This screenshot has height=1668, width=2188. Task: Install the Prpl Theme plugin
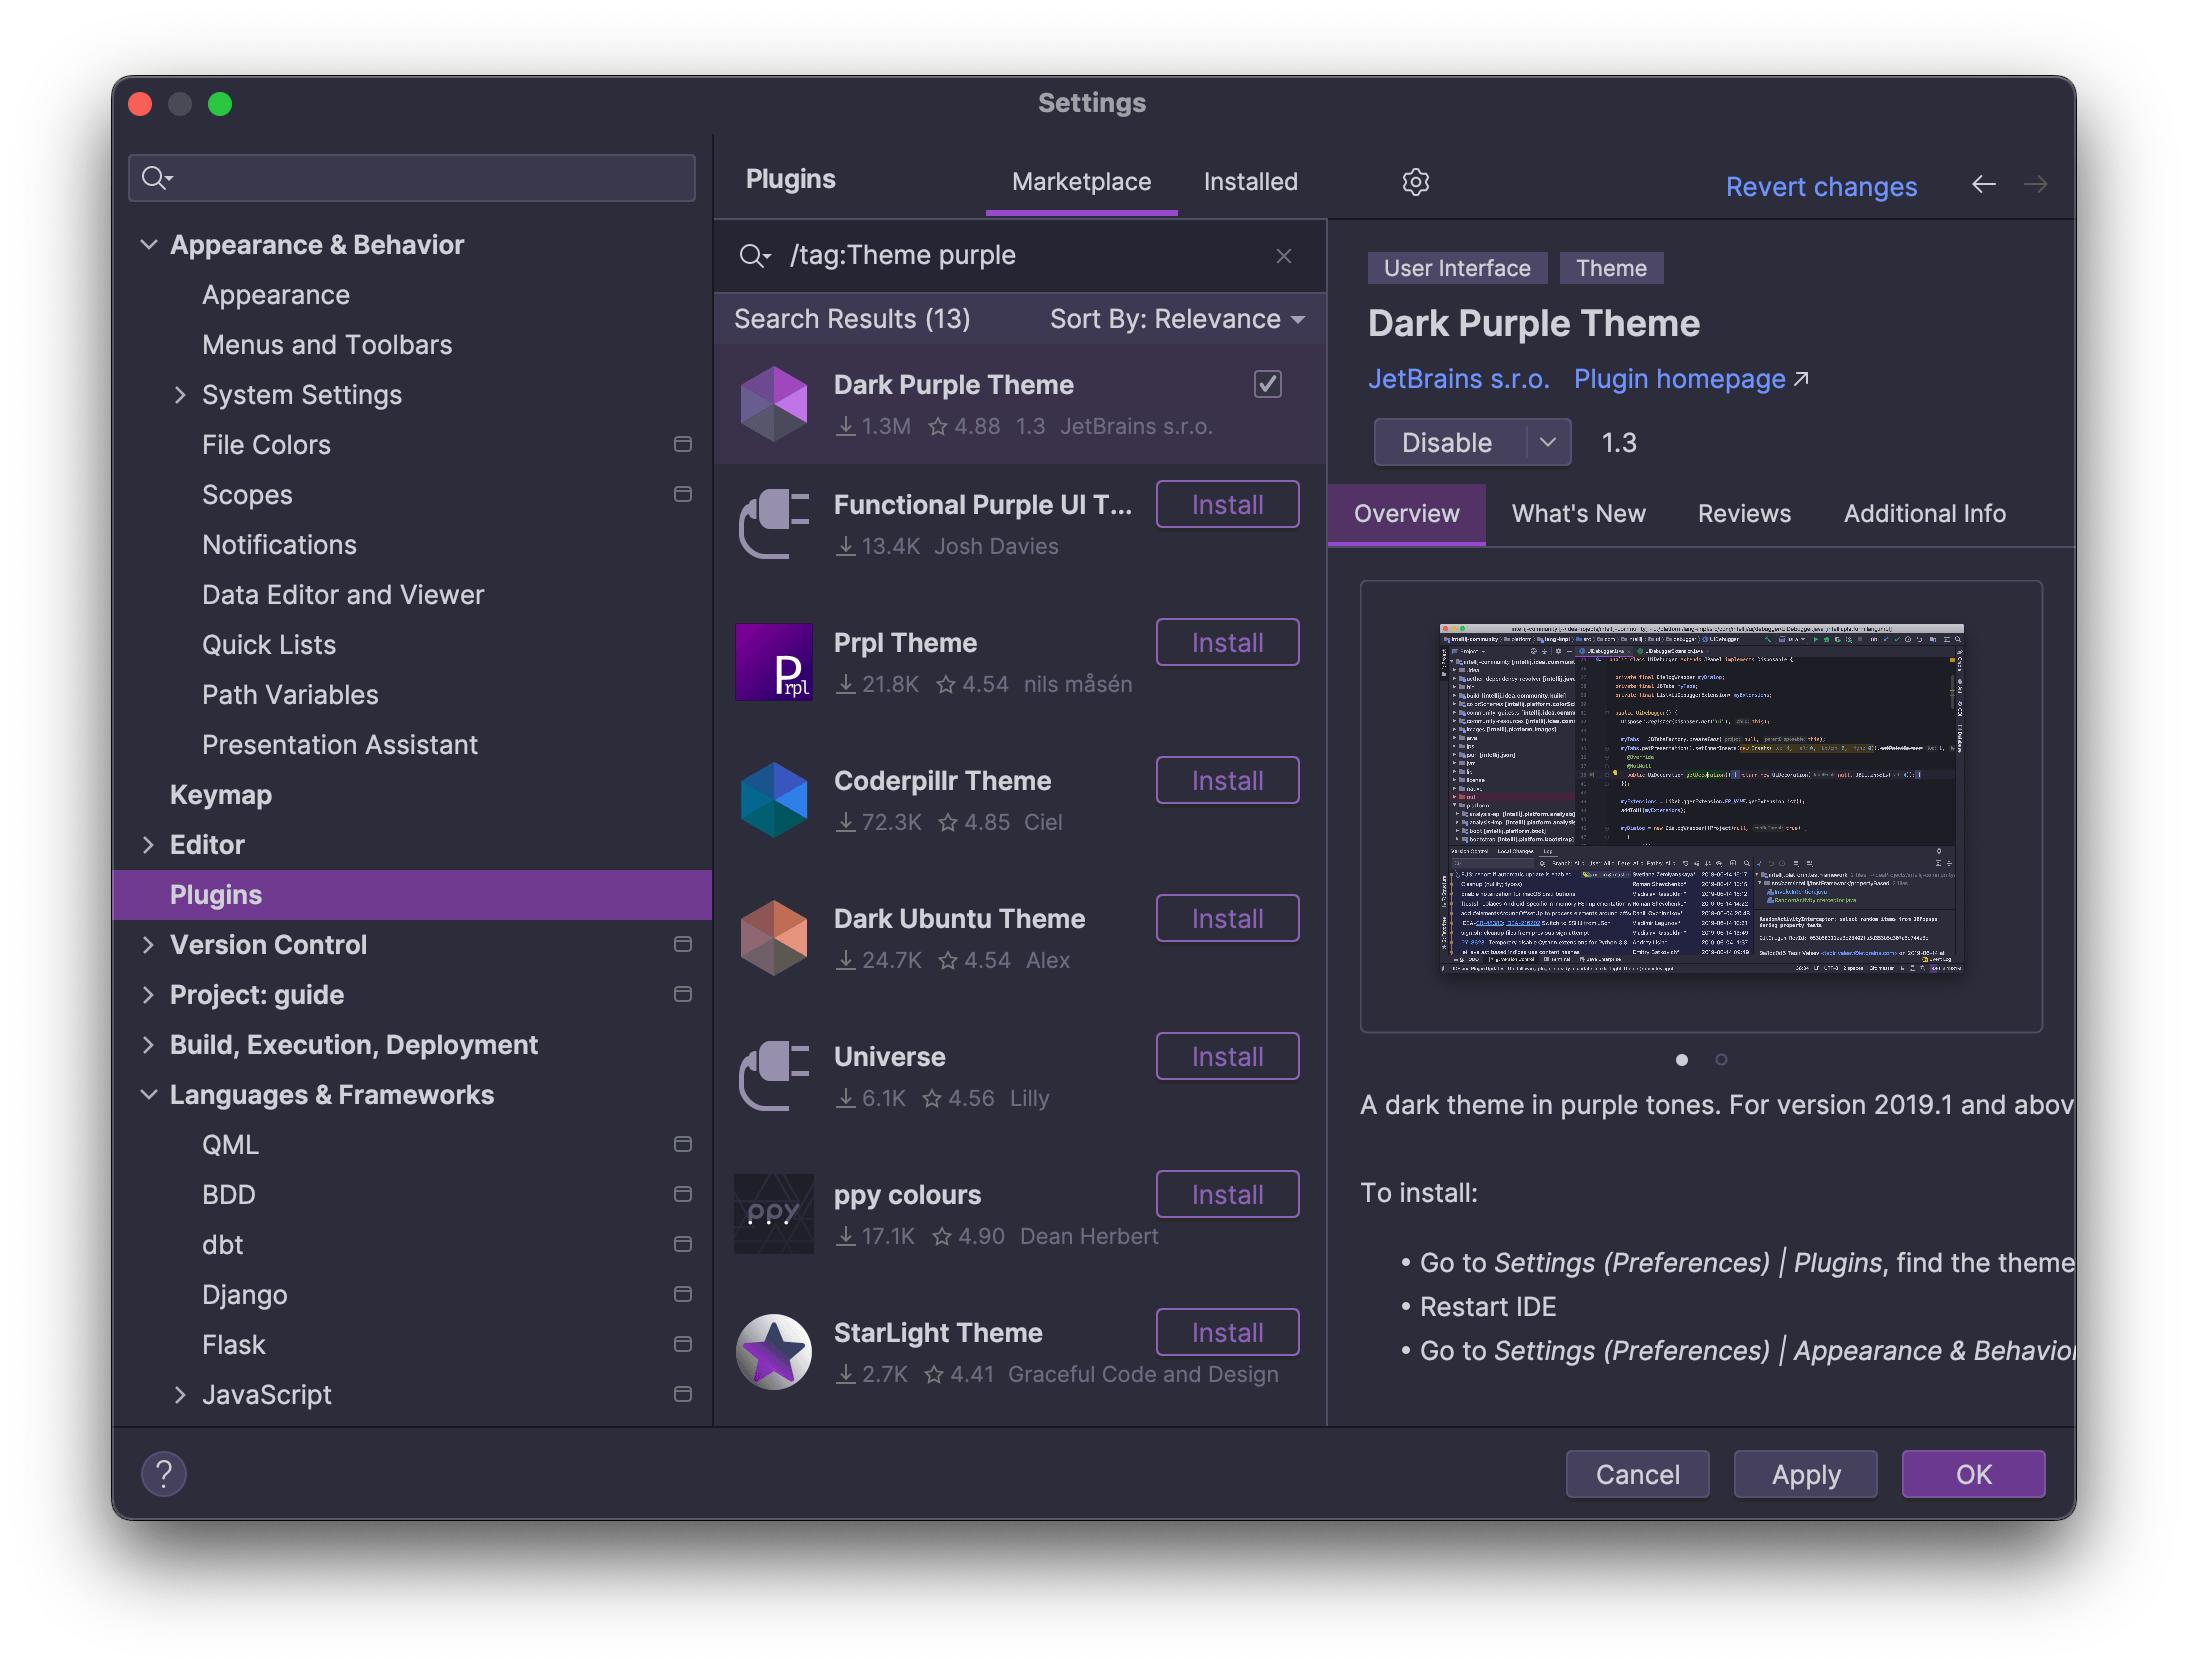(x=1227, y=641)
